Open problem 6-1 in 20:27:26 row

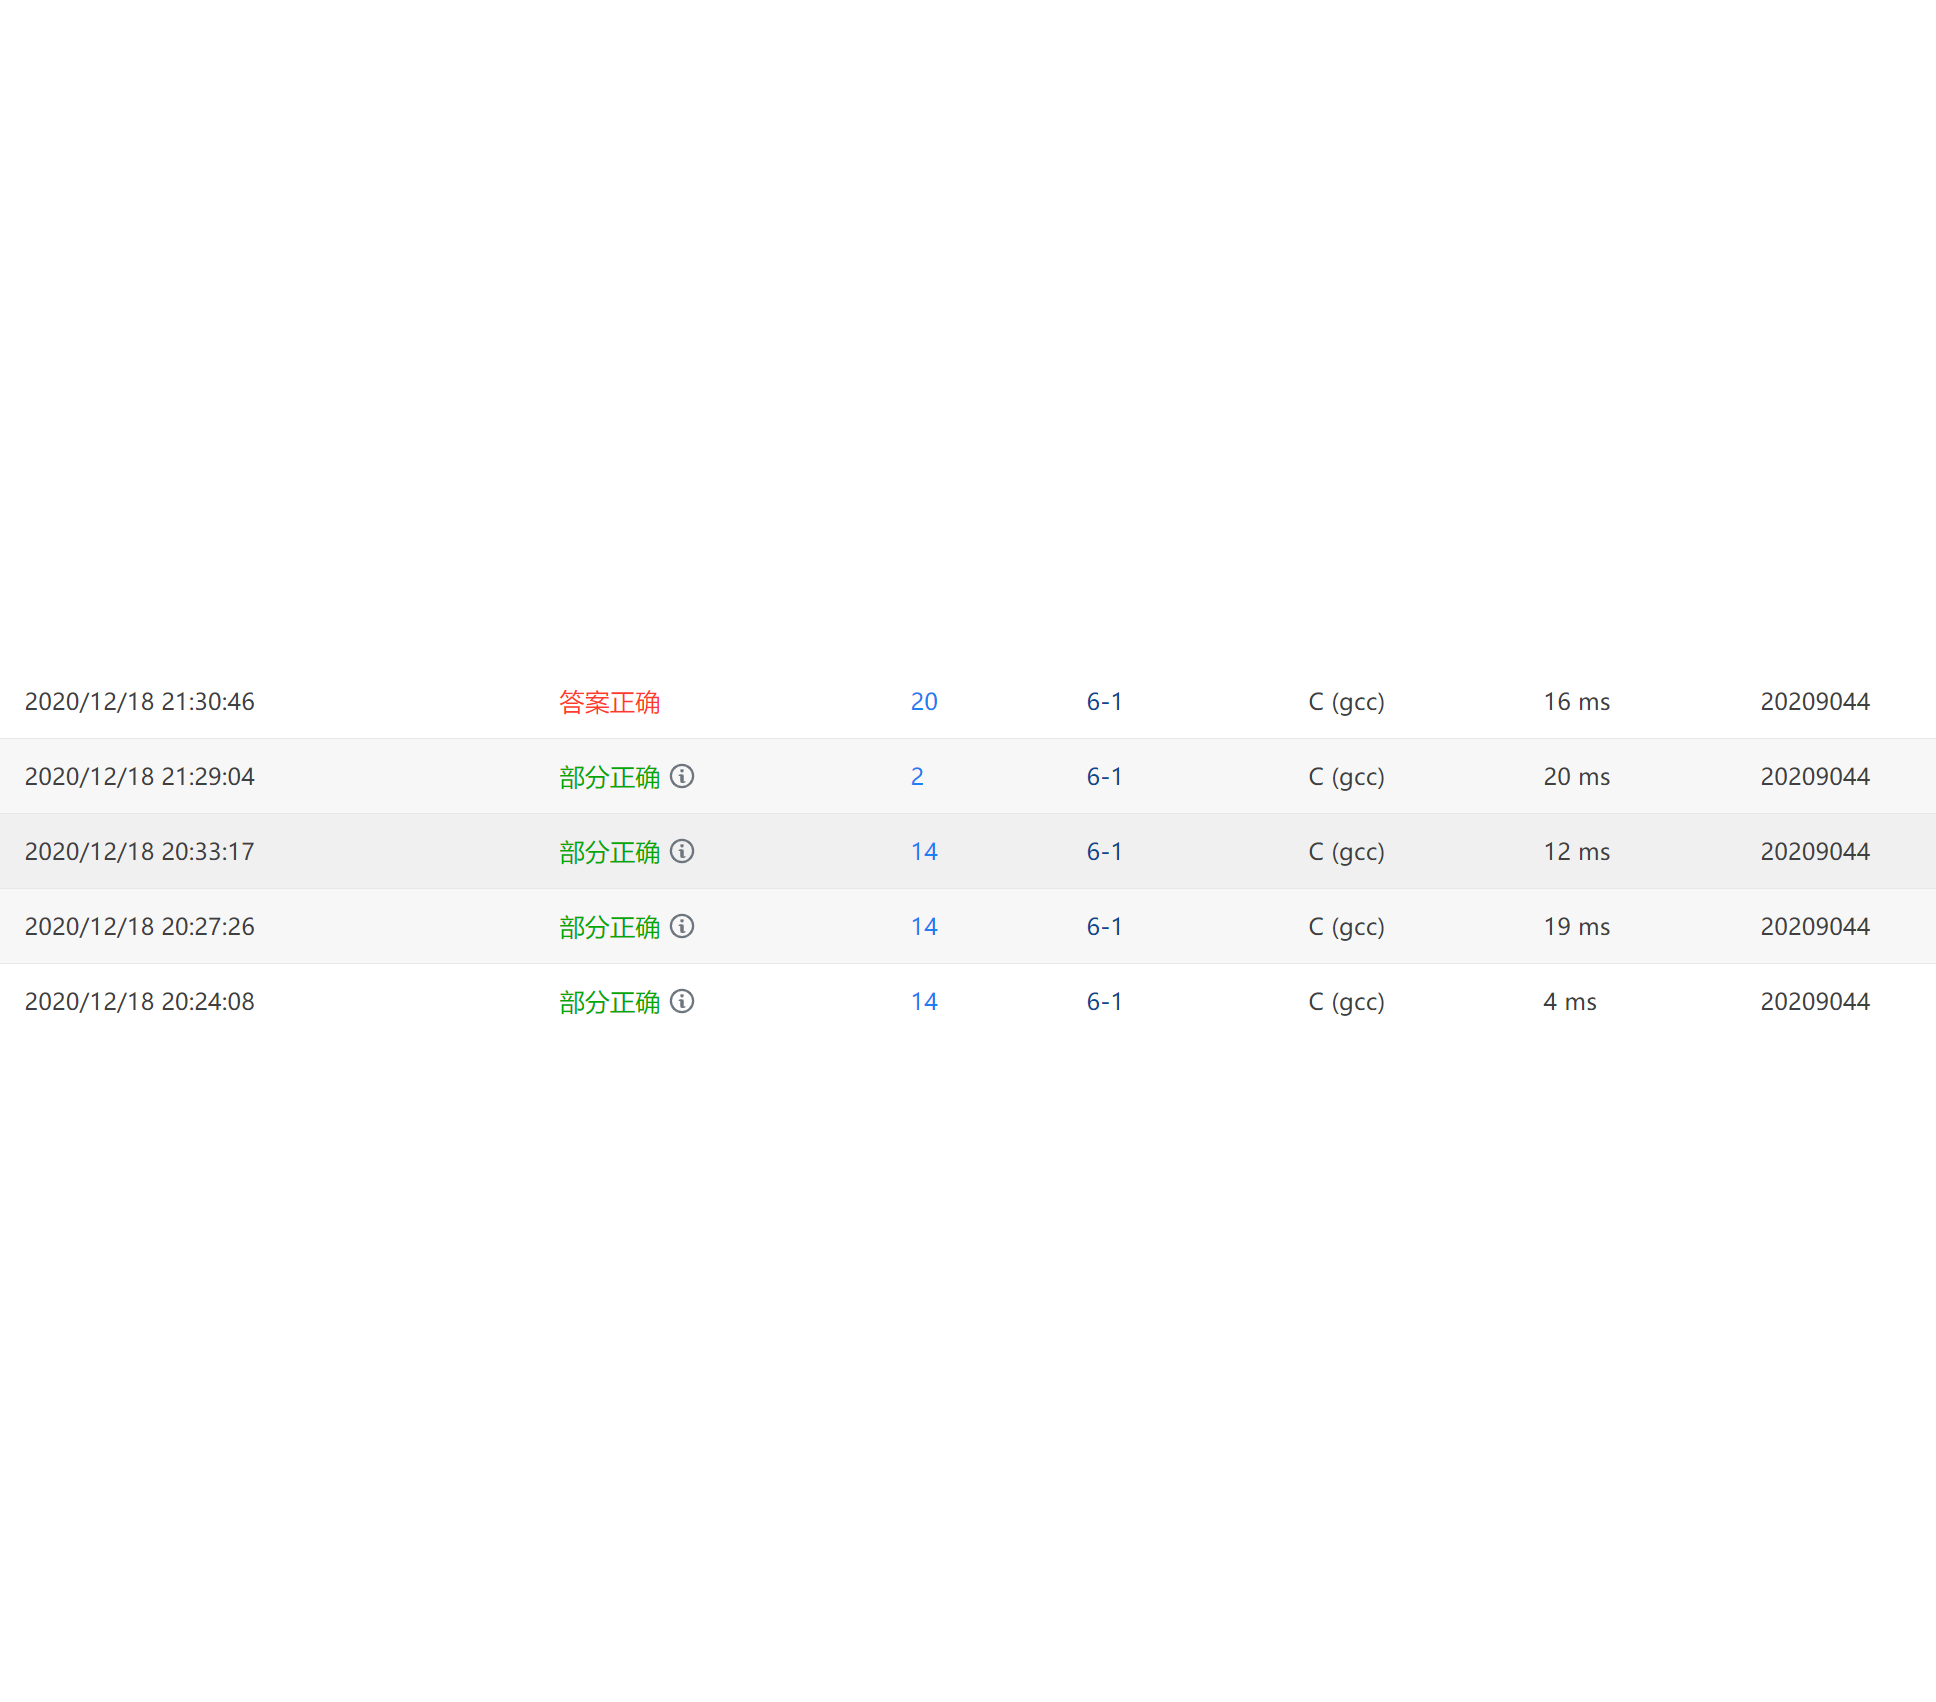coord(1104,927)
